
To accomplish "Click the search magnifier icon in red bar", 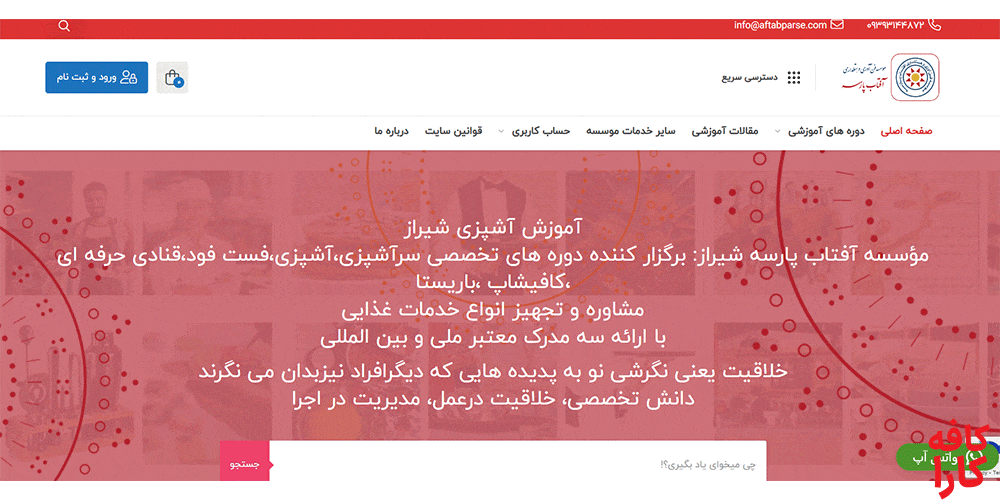I will tap(64, 26).
